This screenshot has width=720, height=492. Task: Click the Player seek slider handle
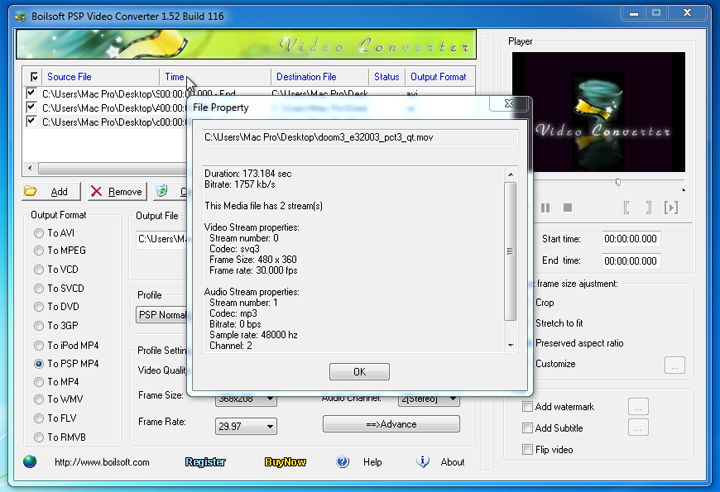pos(618,183)
